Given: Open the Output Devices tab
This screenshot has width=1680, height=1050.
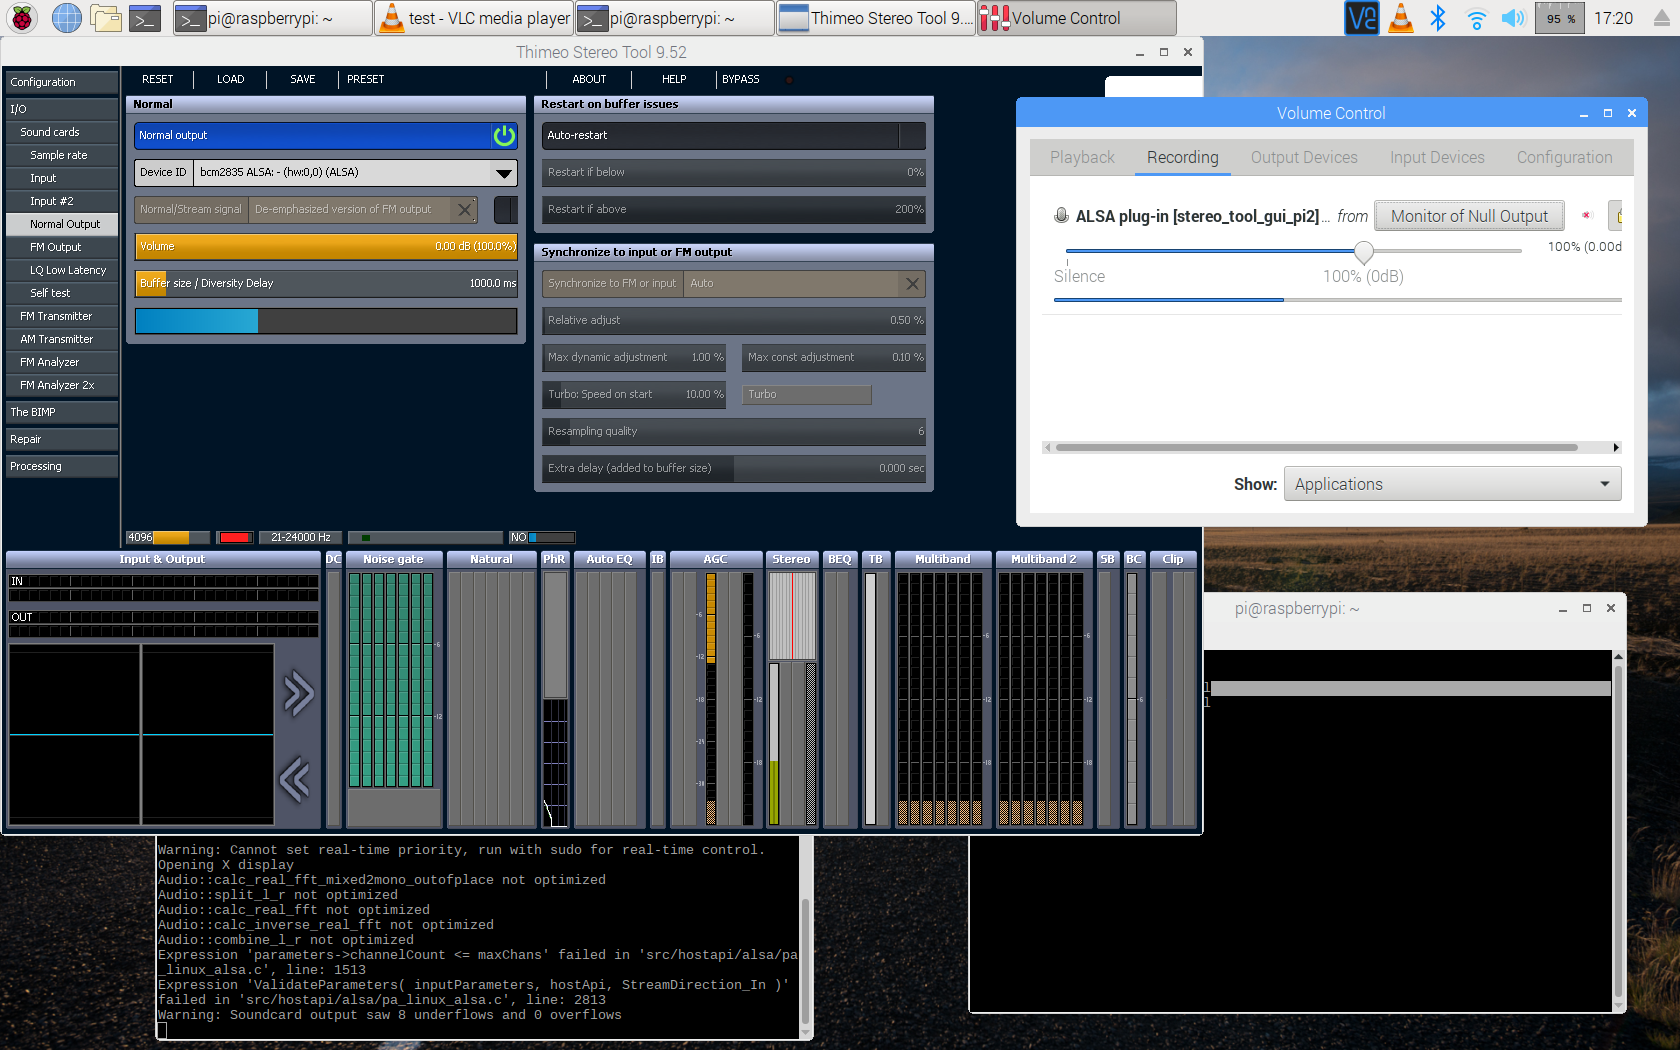Looking at the screenshot, I should [1304, 157].
